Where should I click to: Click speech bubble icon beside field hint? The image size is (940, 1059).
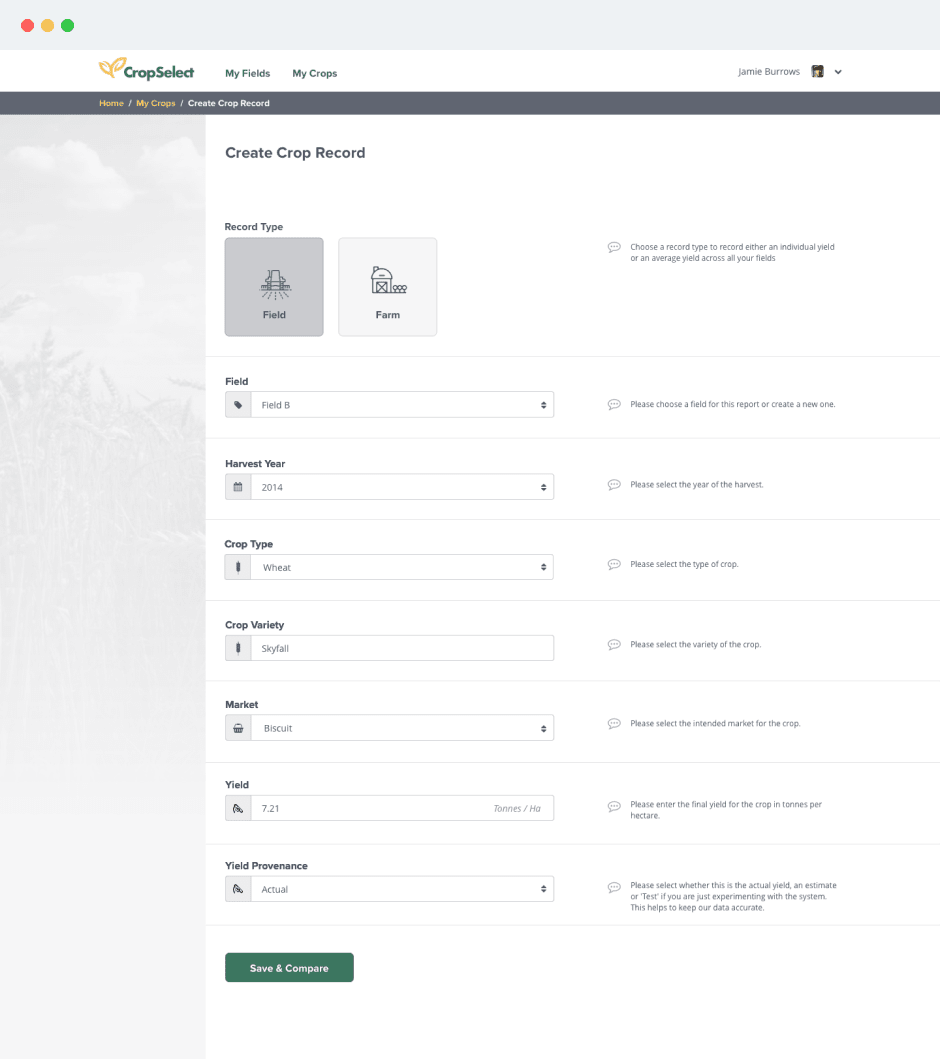pos(614,405)
